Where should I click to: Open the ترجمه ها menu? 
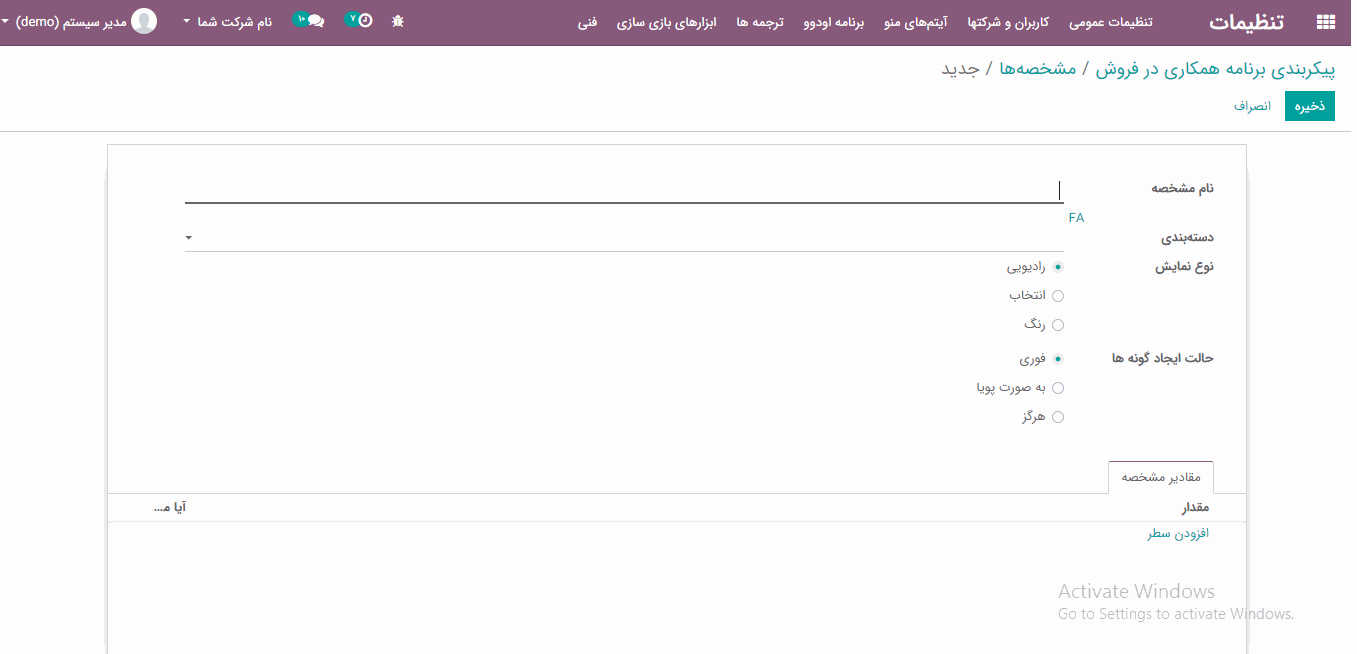pyautogui.click(x=760, y=21)
